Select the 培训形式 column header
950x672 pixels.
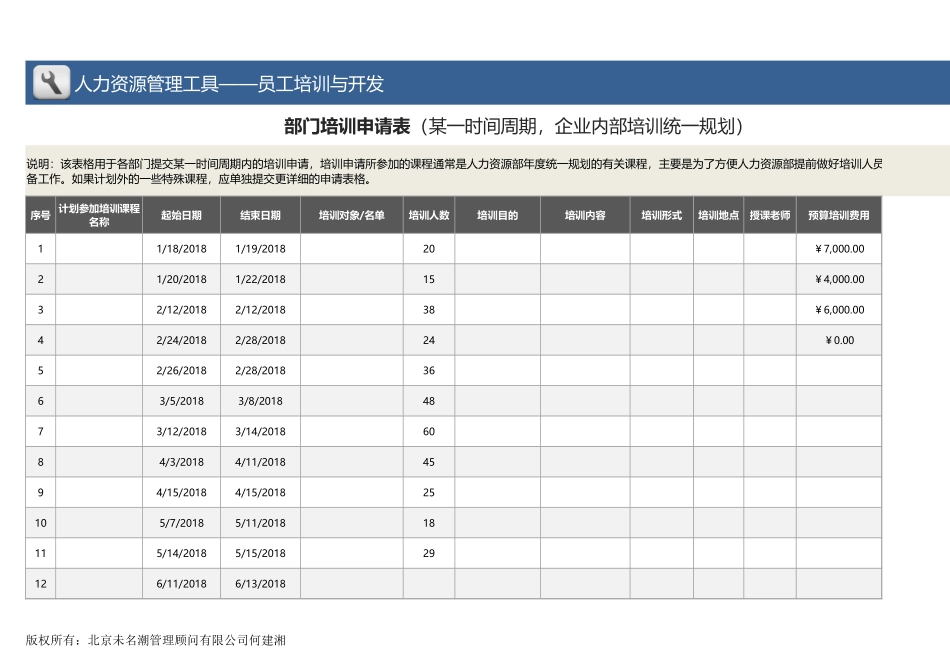pos(662,215)
